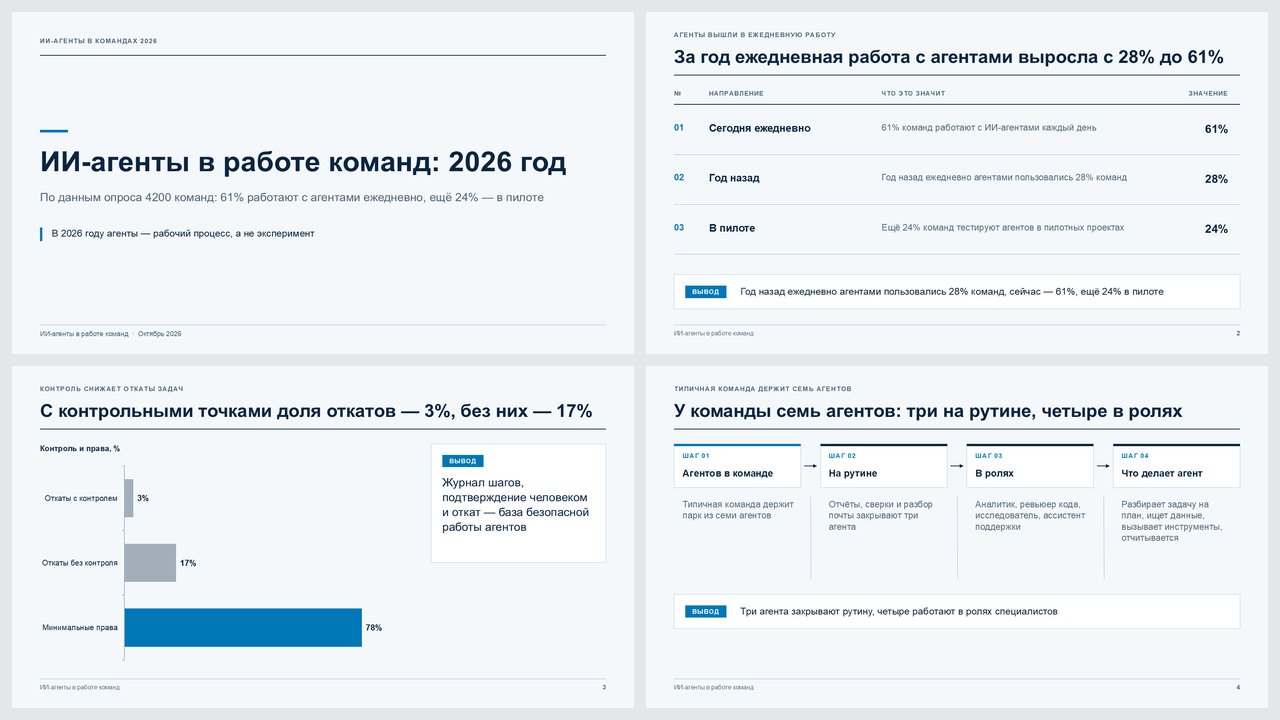This screenshot has width=1280, height=720.
Task: Click the step card «Что делает агент»
Action: coord(1176,466)
